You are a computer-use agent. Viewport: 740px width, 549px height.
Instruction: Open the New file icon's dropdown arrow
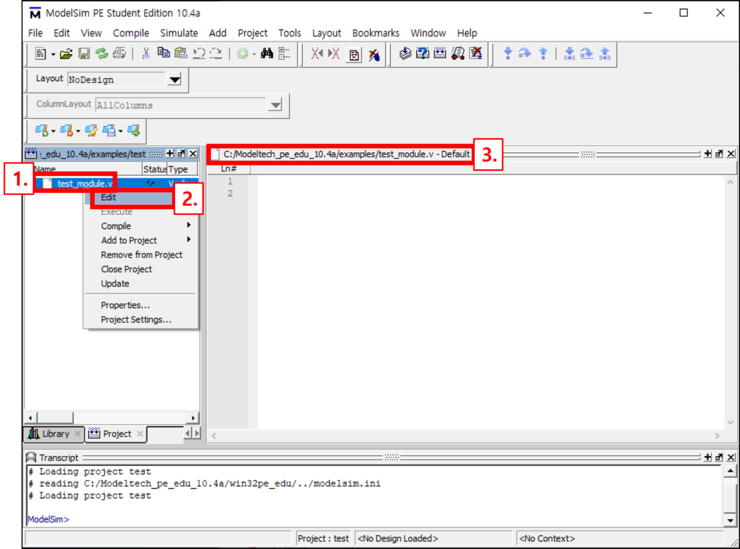pos(53,55)
